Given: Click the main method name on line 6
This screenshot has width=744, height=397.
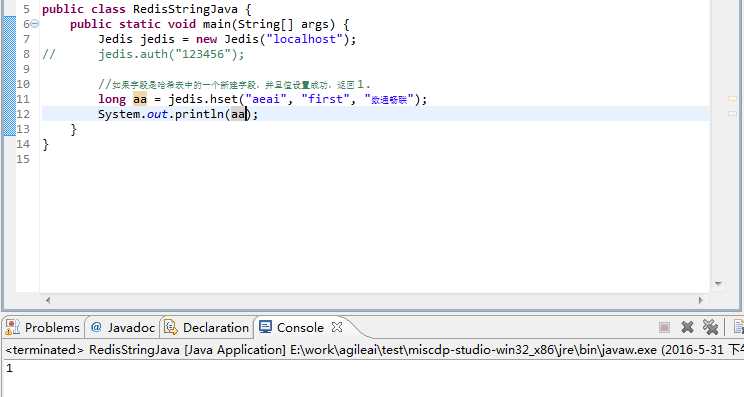Looking at the screenshot, I should coord(217,24).
